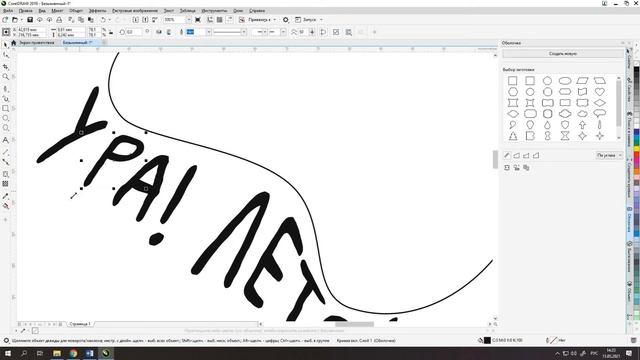This screenshot has width=640, height=360.
Task: Select the Crop tool
Action: [x=5, y=66]
